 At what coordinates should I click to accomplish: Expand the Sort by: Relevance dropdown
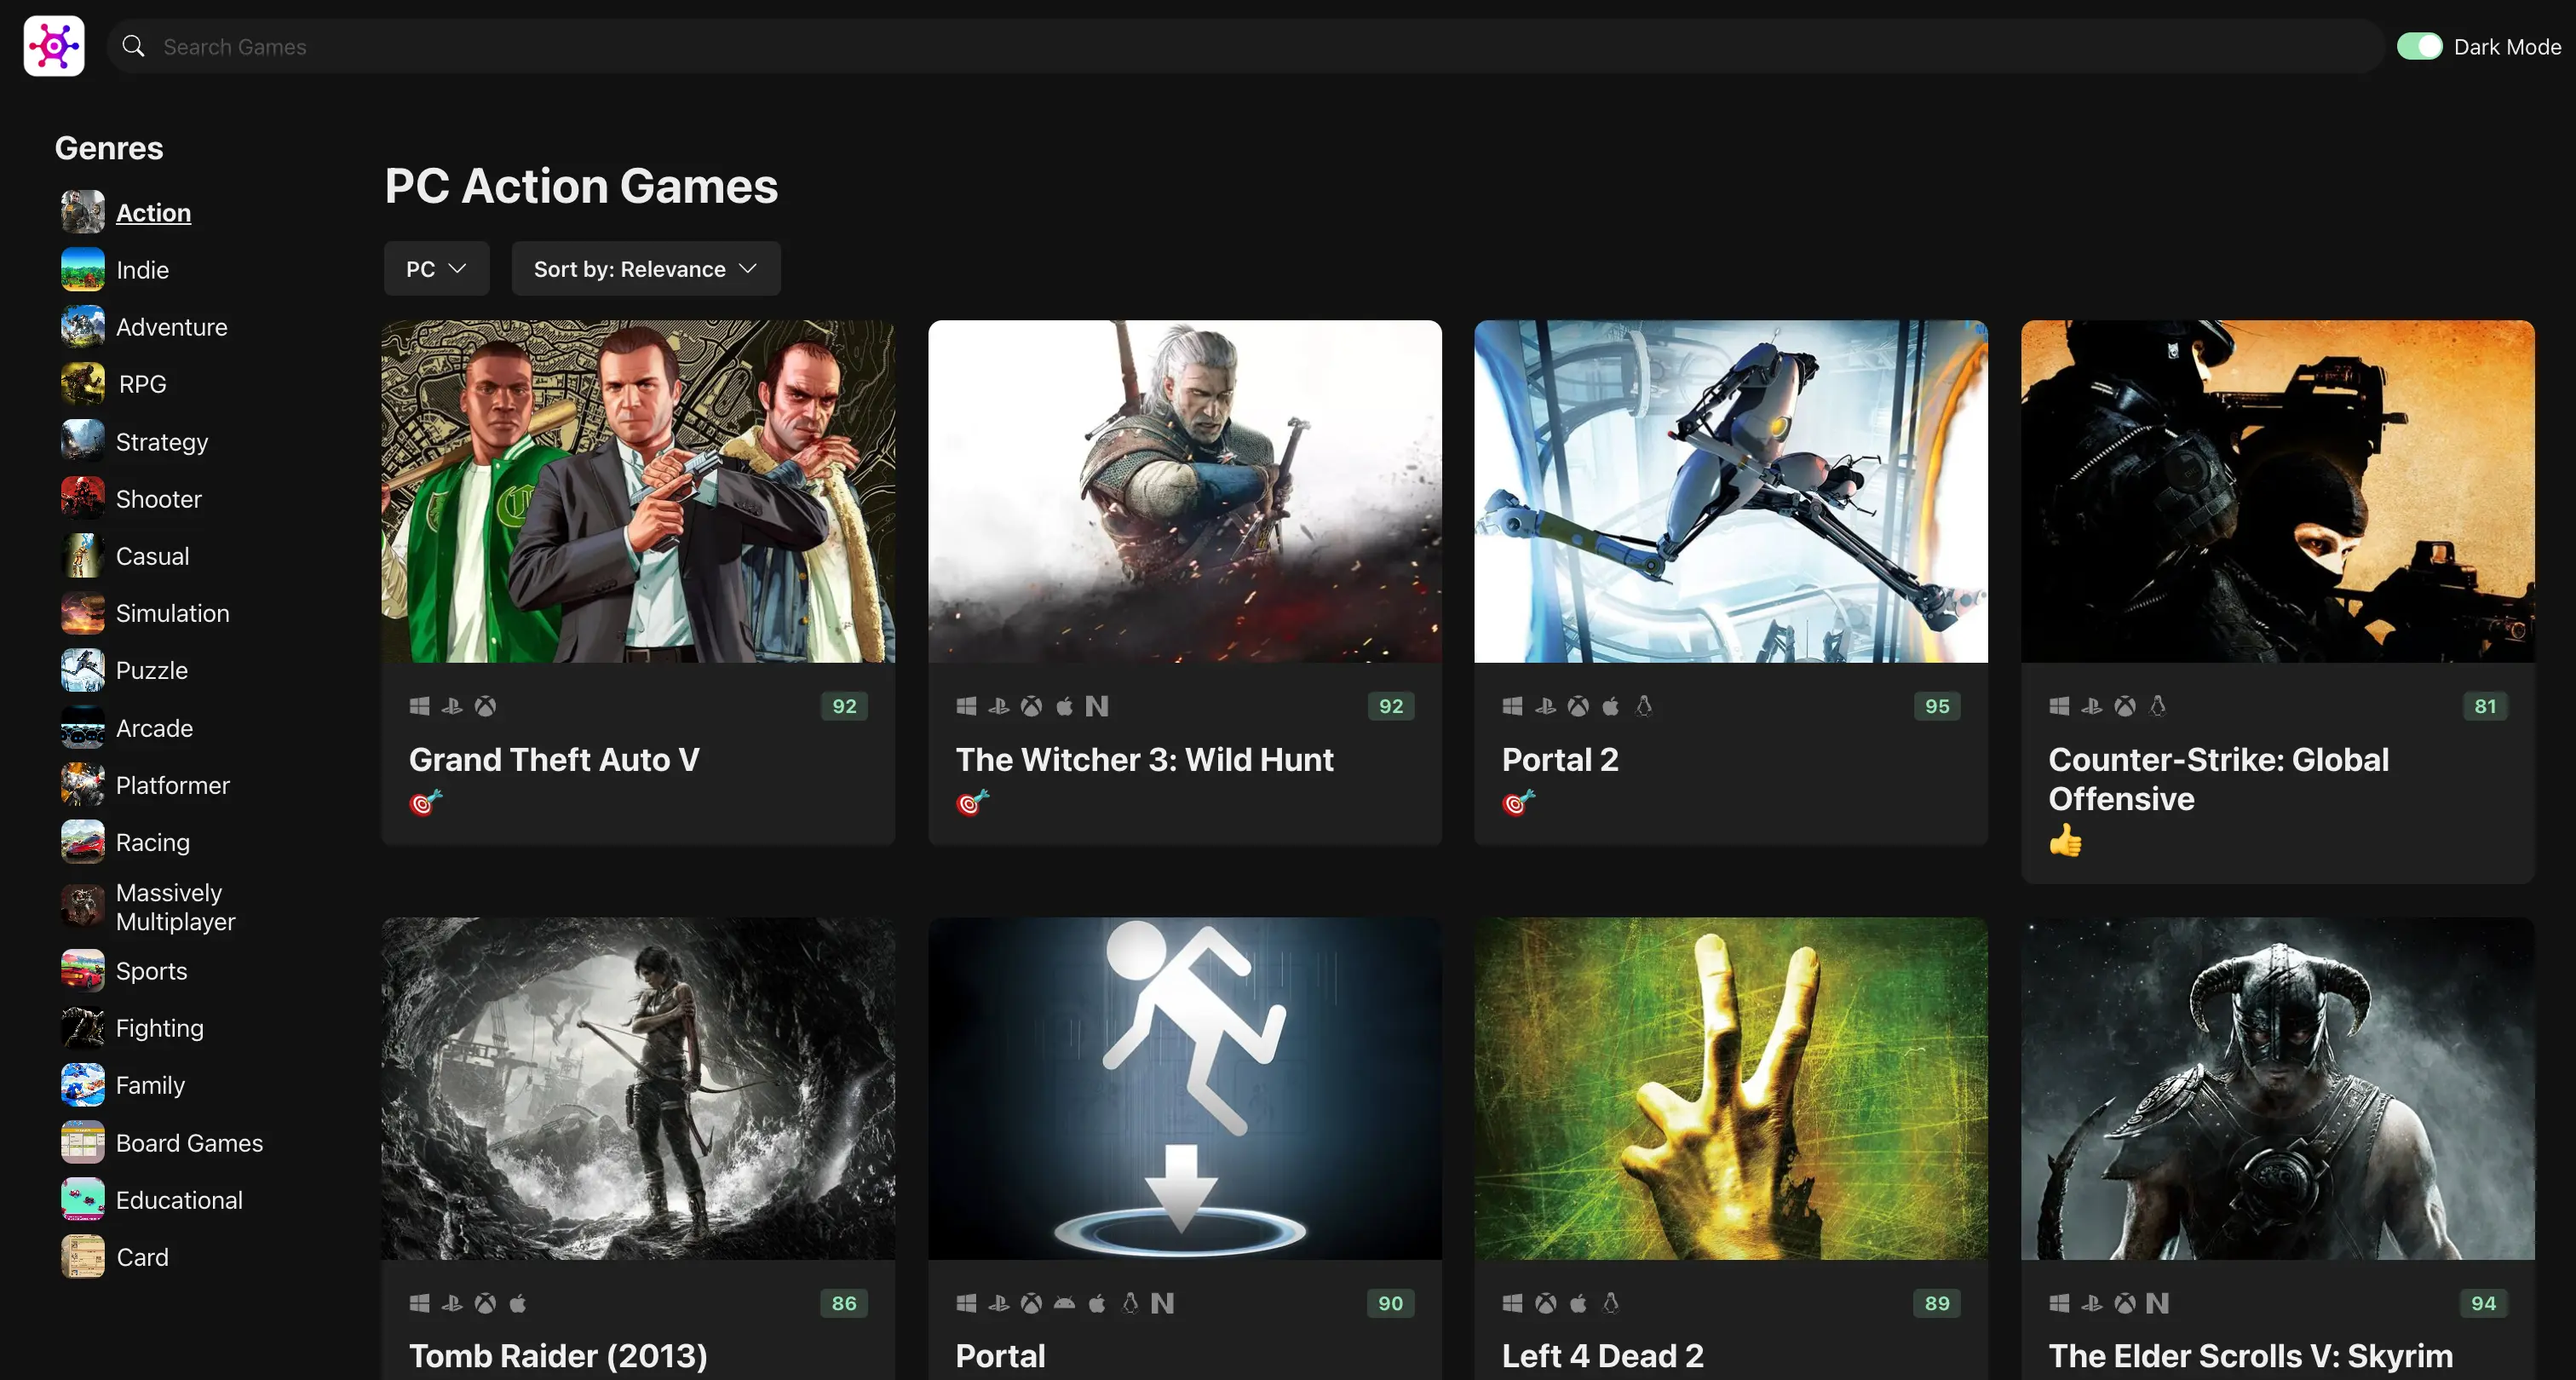click(x=645, y=268)
